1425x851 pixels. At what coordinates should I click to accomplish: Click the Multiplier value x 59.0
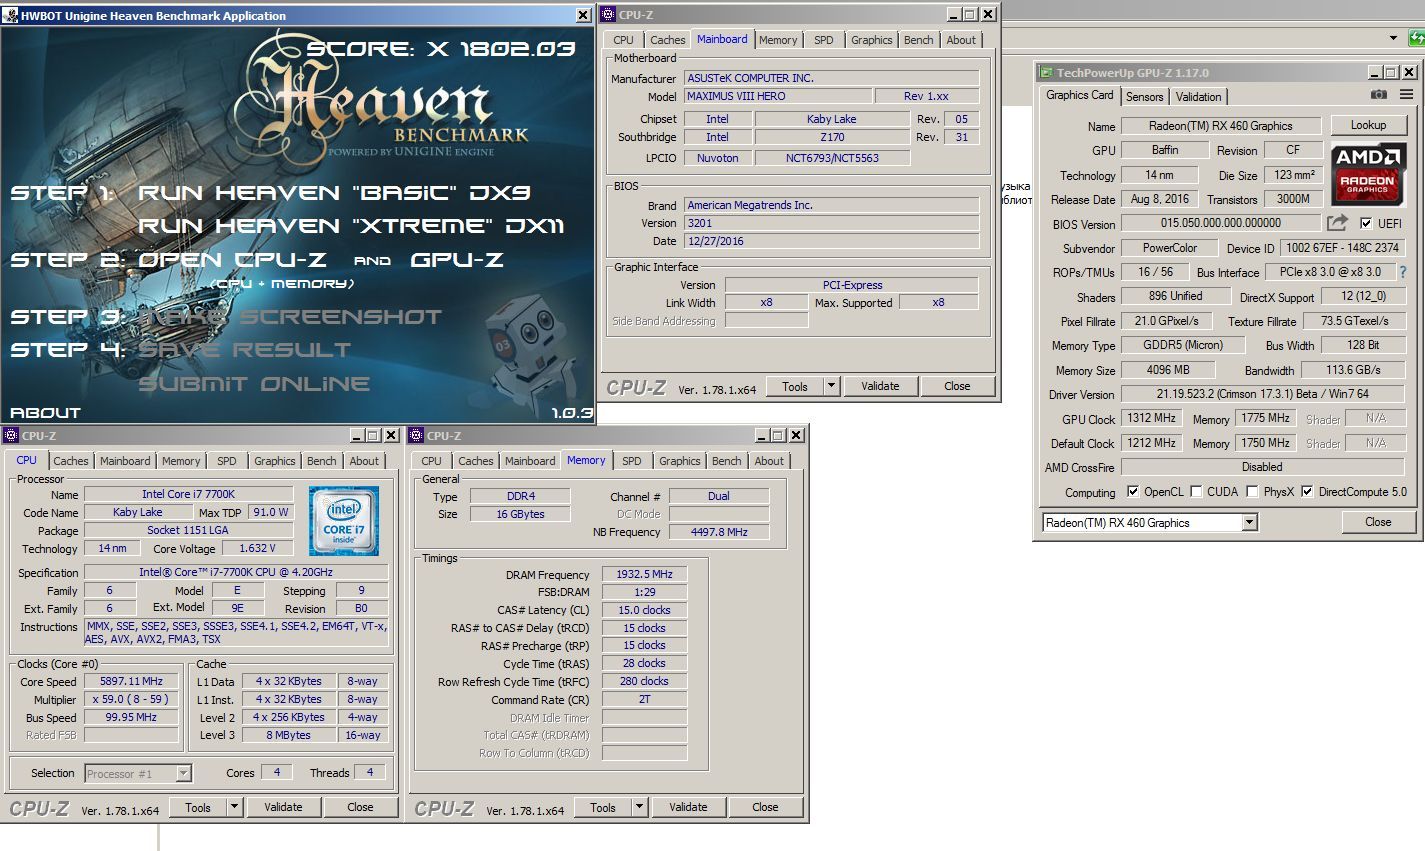[x=131, y=699]
